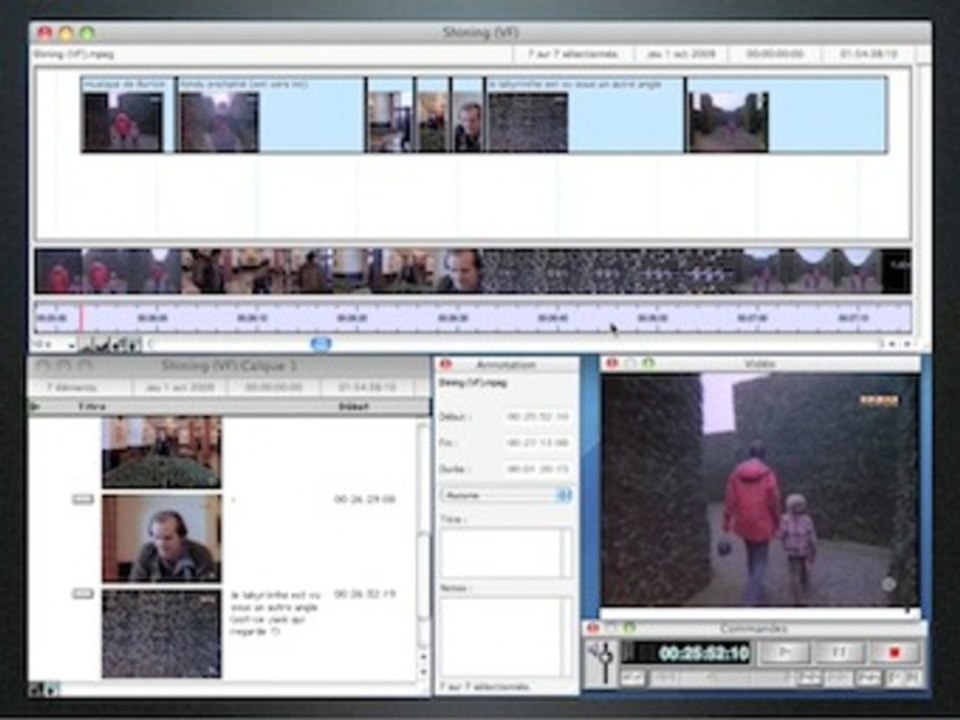
Task: Select the hotel lobby thumbnail in the Calque list
Action: pos(162,452)
